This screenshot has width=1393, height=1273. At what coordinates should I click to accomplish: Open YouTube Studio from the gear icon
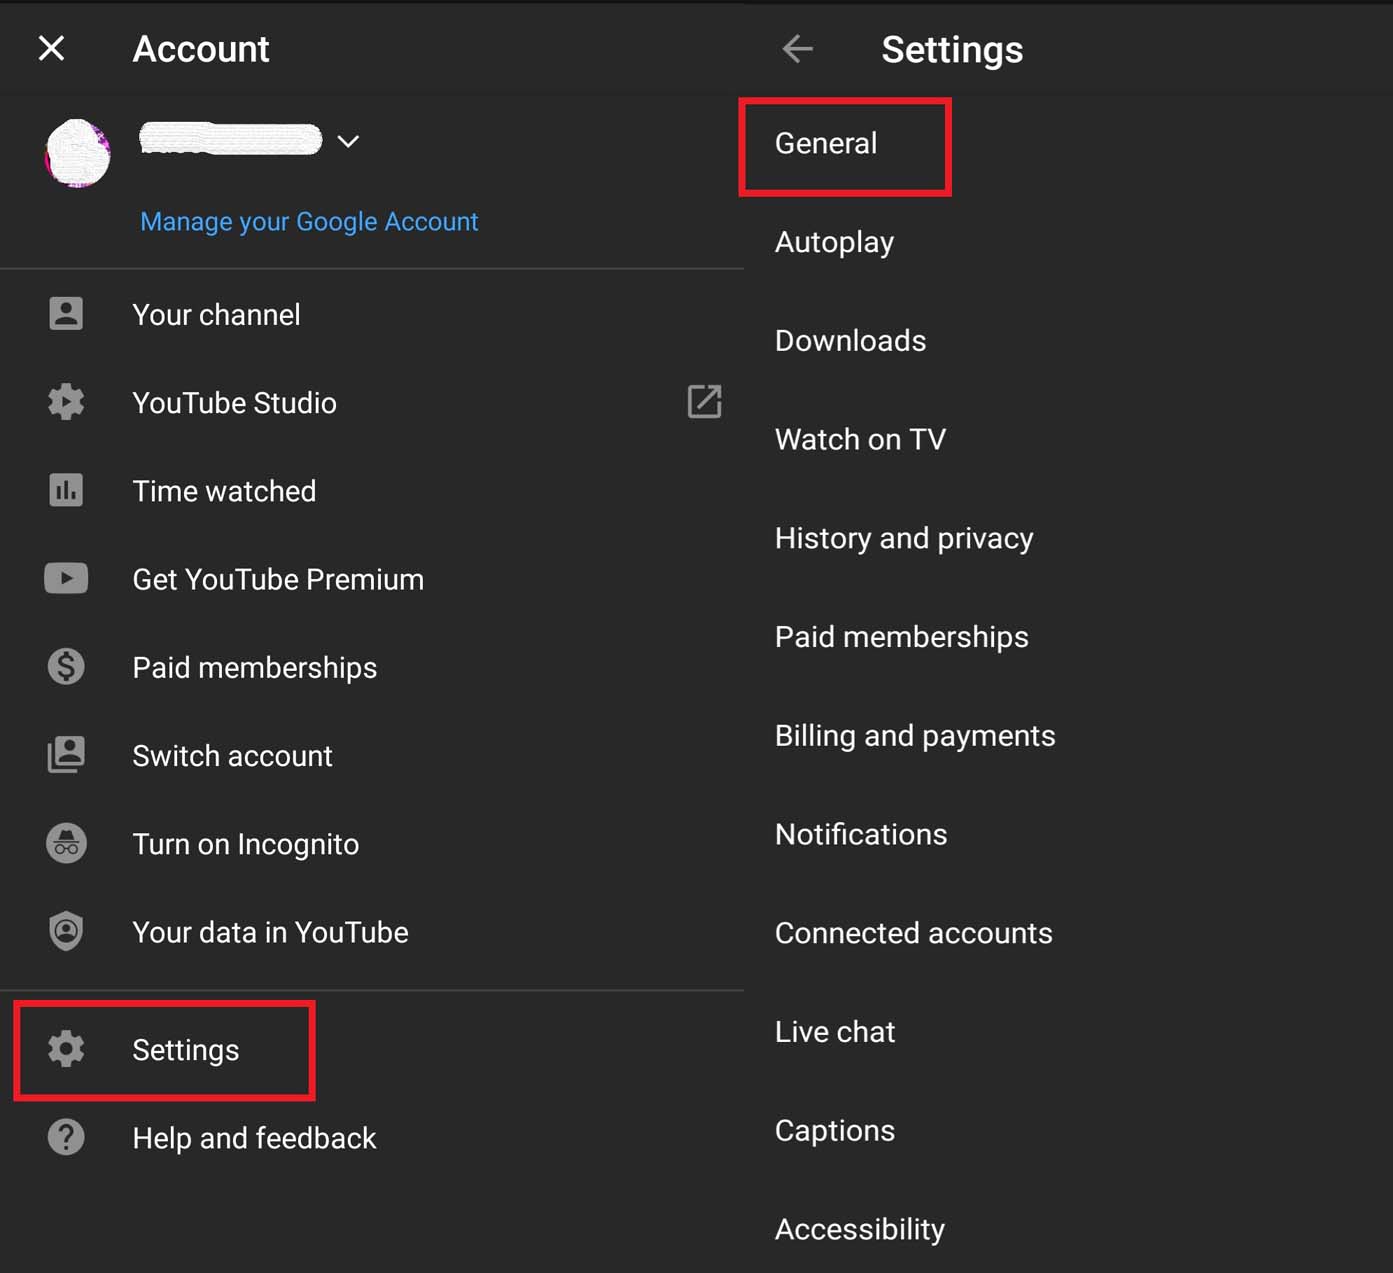click(65, 402)
